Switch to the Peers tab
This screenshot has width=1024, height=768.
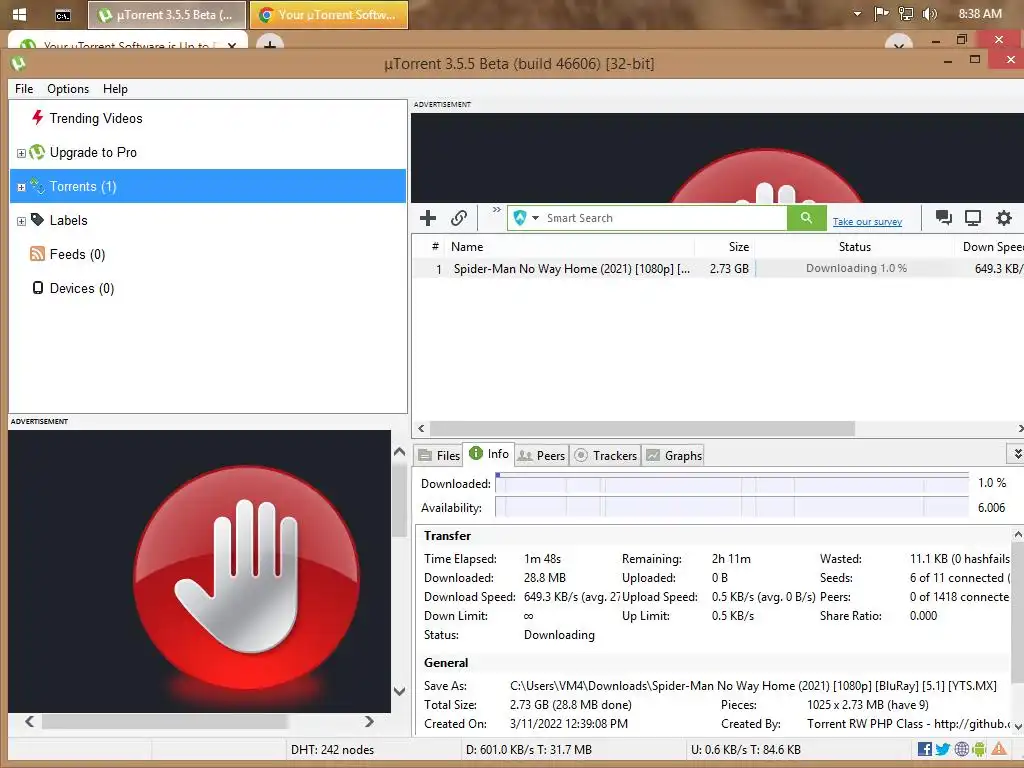coord(541,455)
